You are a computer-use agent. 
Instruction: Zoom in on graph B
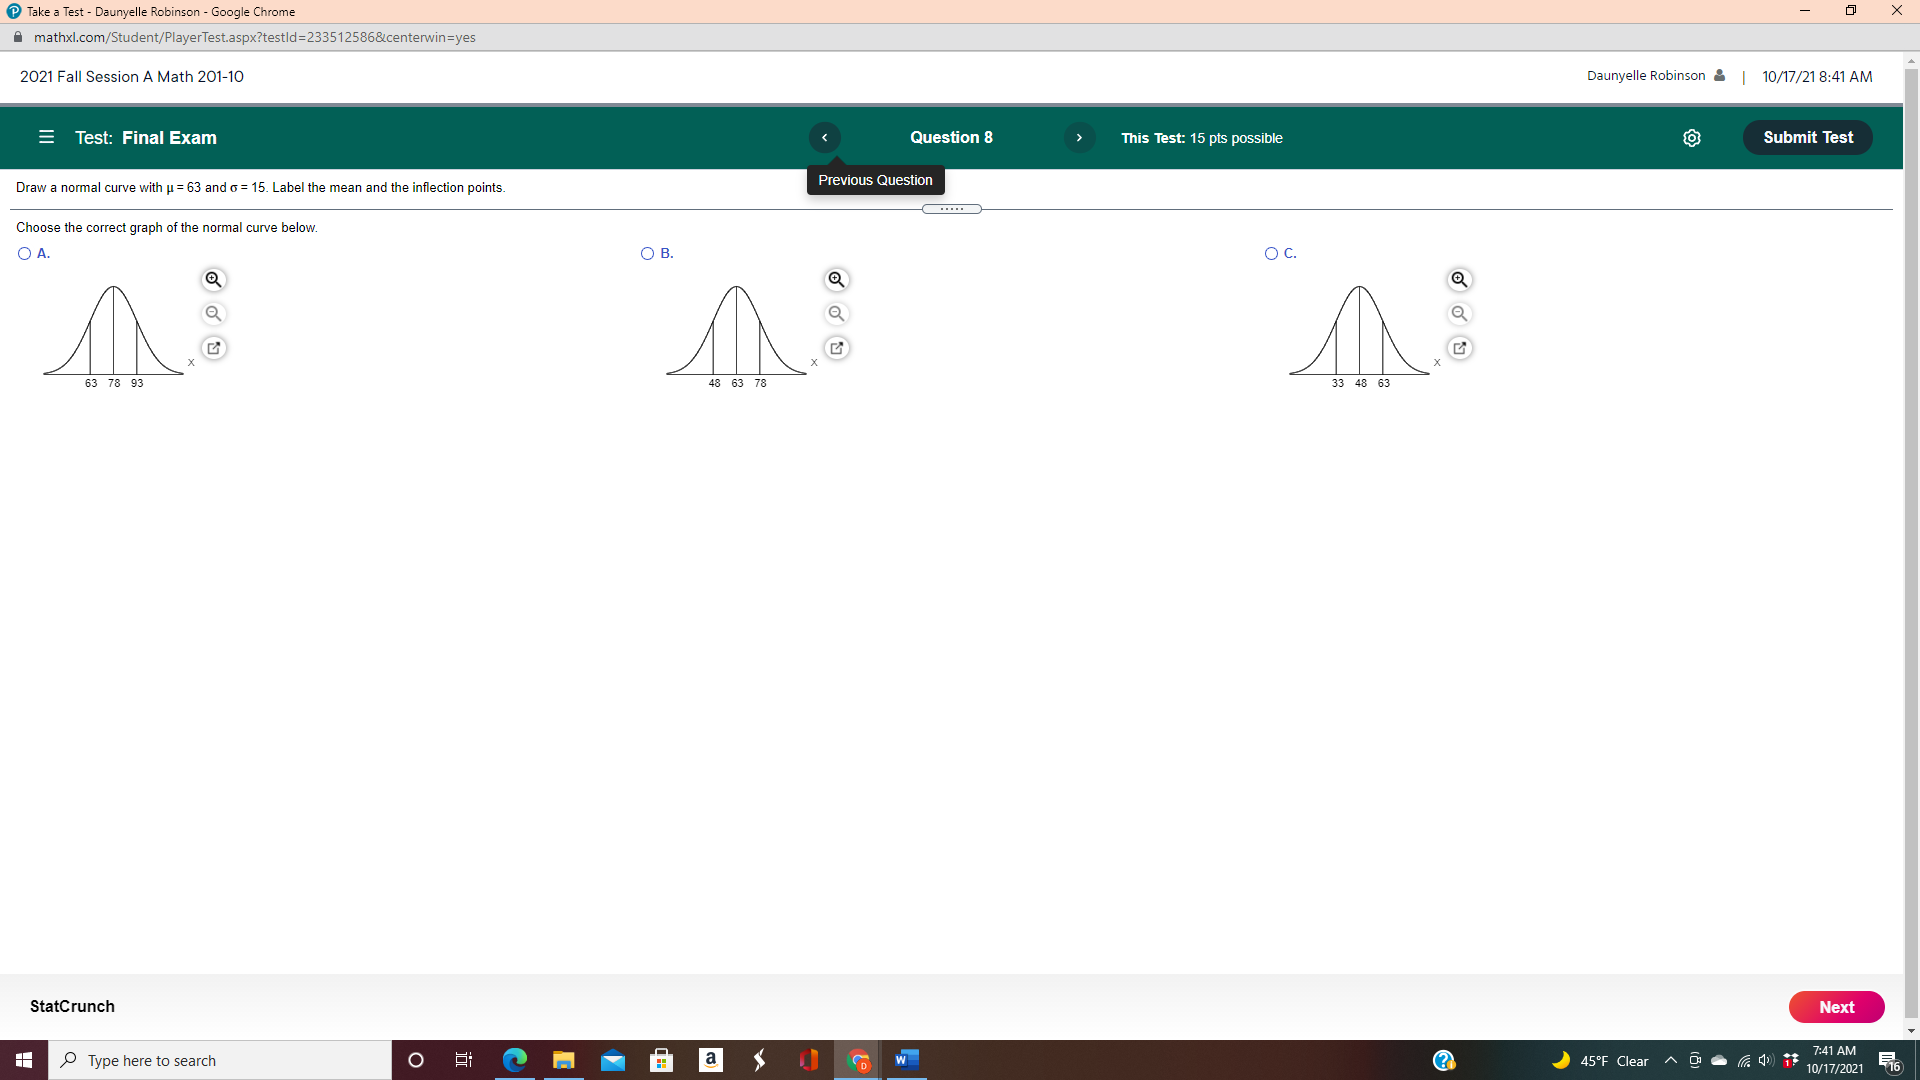tap(836, 279)
